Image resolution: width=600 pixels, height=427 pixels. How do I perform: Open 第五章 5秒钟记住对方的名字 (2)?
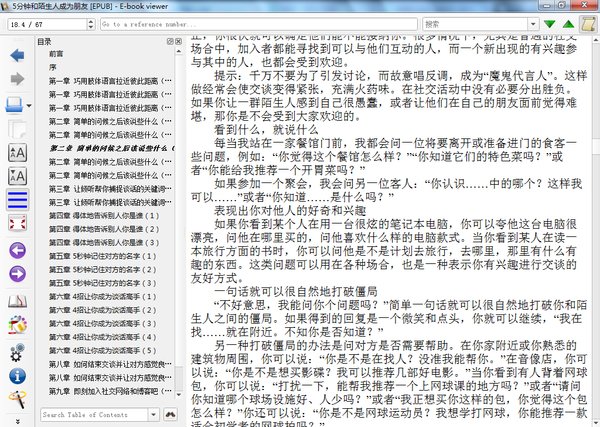[102, 269]
